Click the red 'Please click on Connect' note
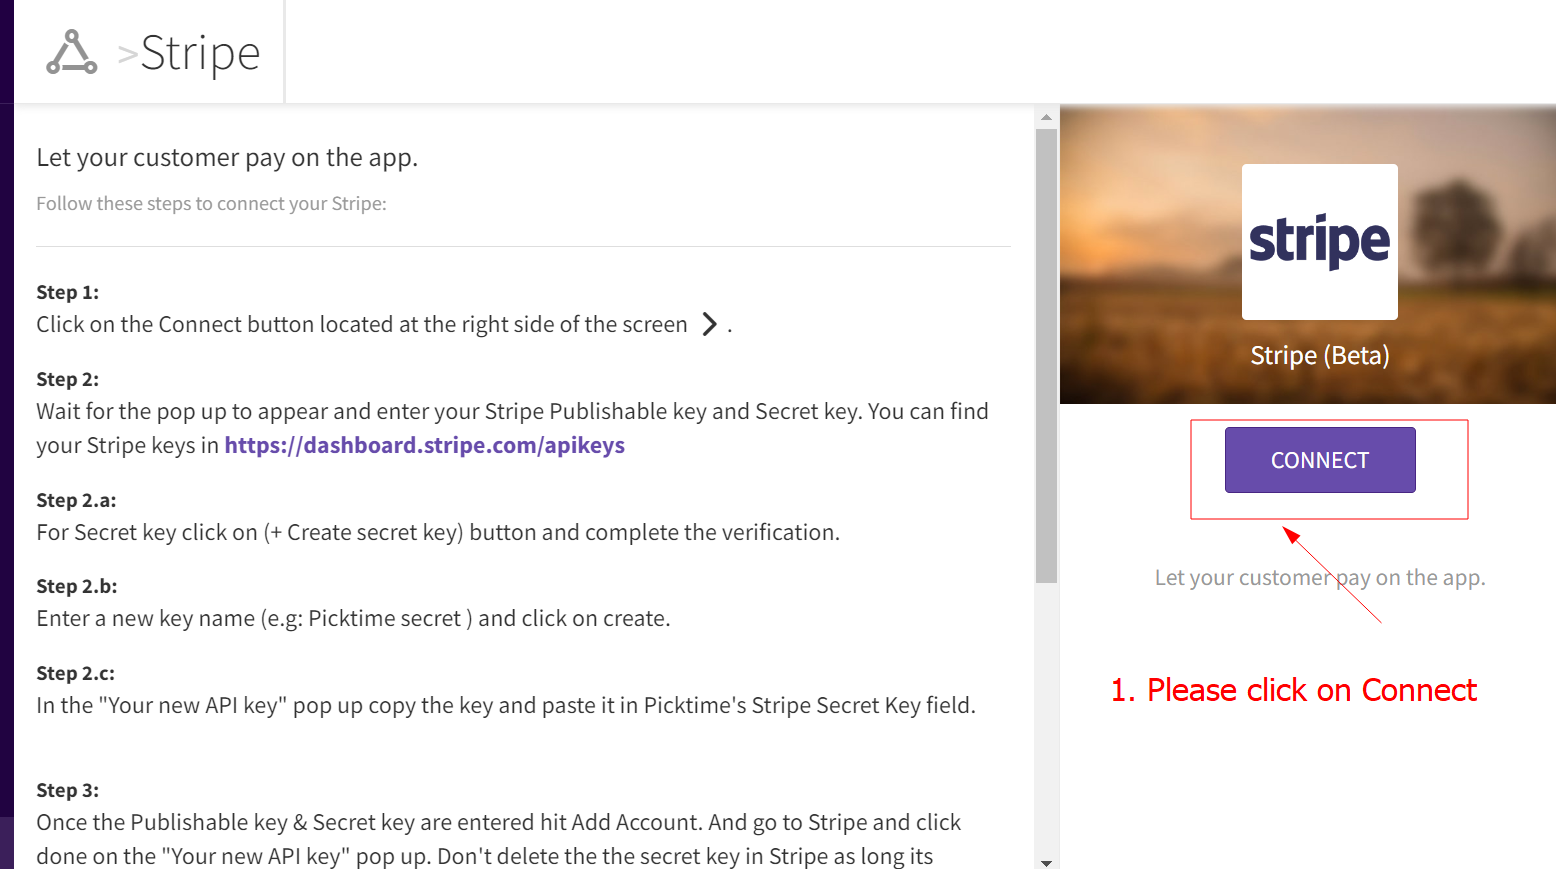Image resolution: width=1556 pixels, height=869 pixels. click(1293, 690)
